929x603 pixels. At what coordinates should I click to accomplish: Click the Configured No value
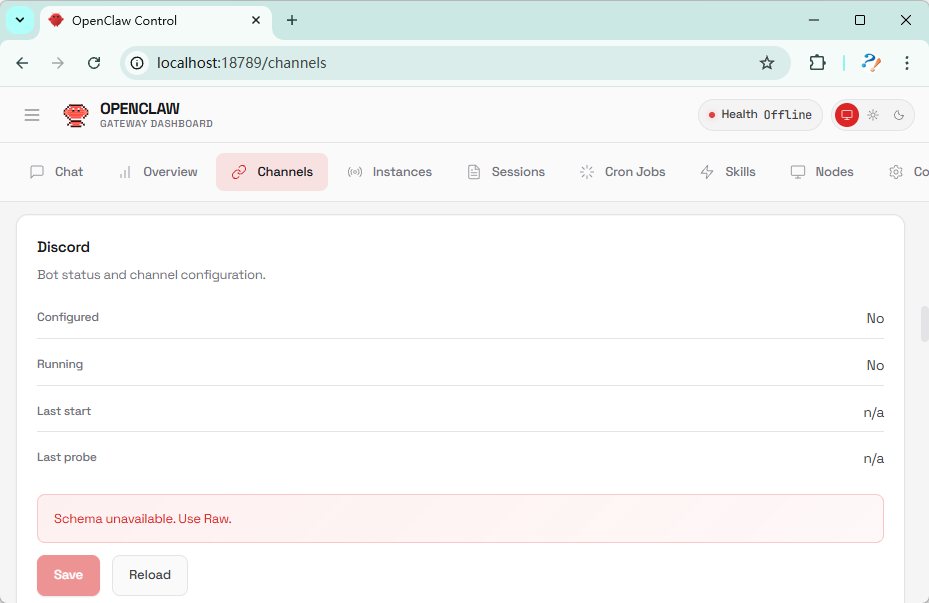point(875,318)
